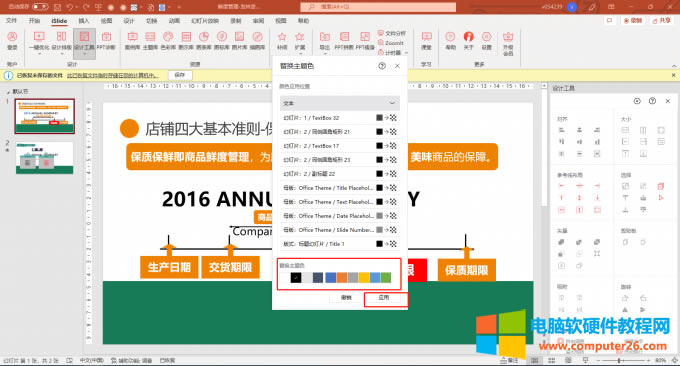Click the search box in title bar
Viewport: 680px width, 366px height.
[x=378, y=7]
